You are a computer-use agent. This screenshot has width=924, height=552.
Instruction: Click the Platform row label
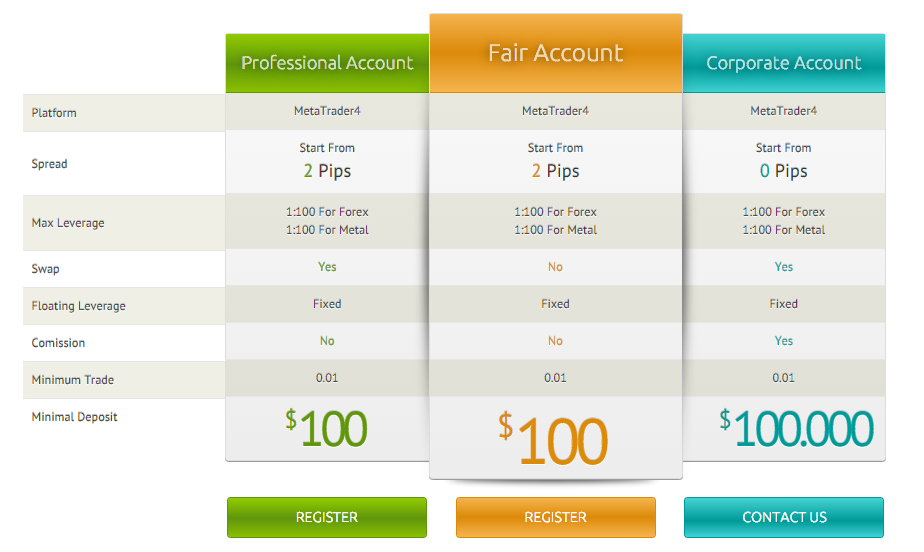click(54, 113)
